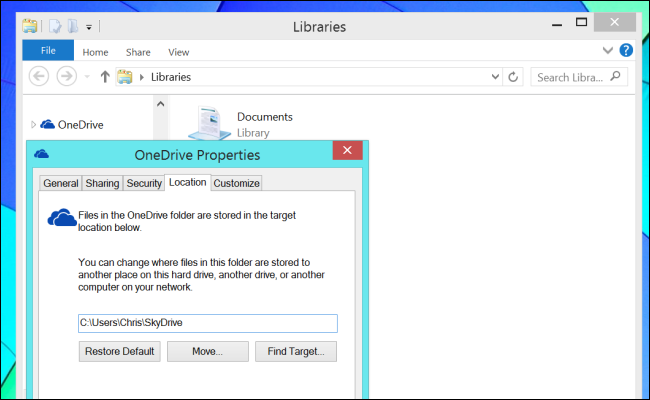
Task: Expand the OneDrive tree node arrow
Action: tap(33, 124)
